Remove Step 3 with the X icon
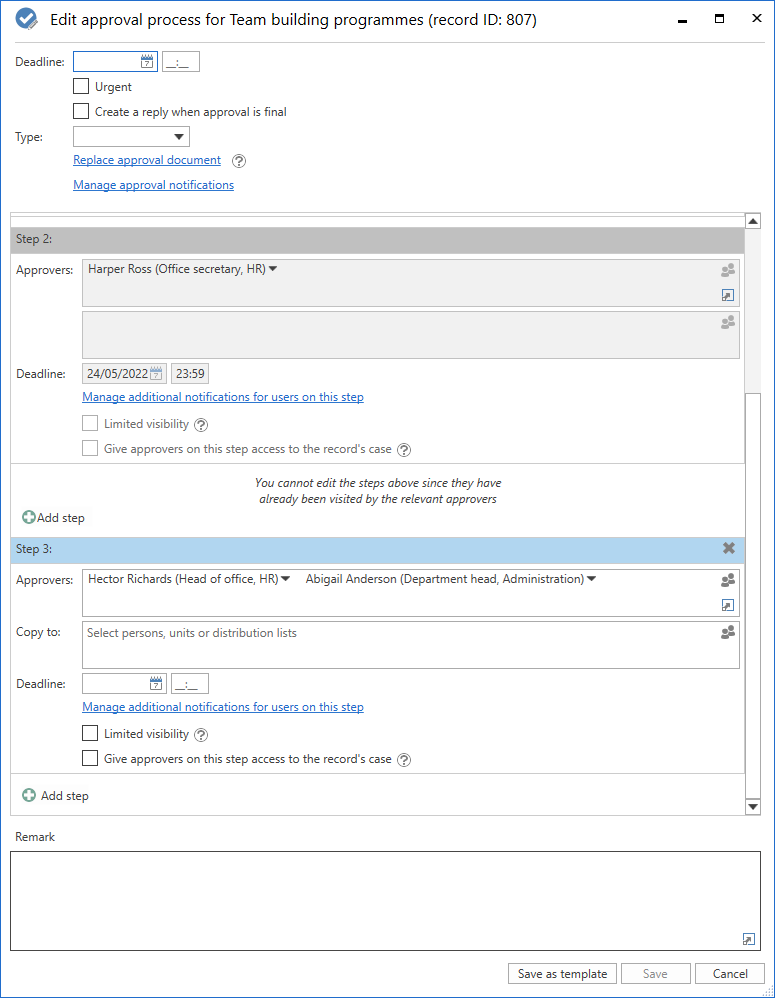Image resolution: width=775 pixels, height=998 pixels. (729, 548)
